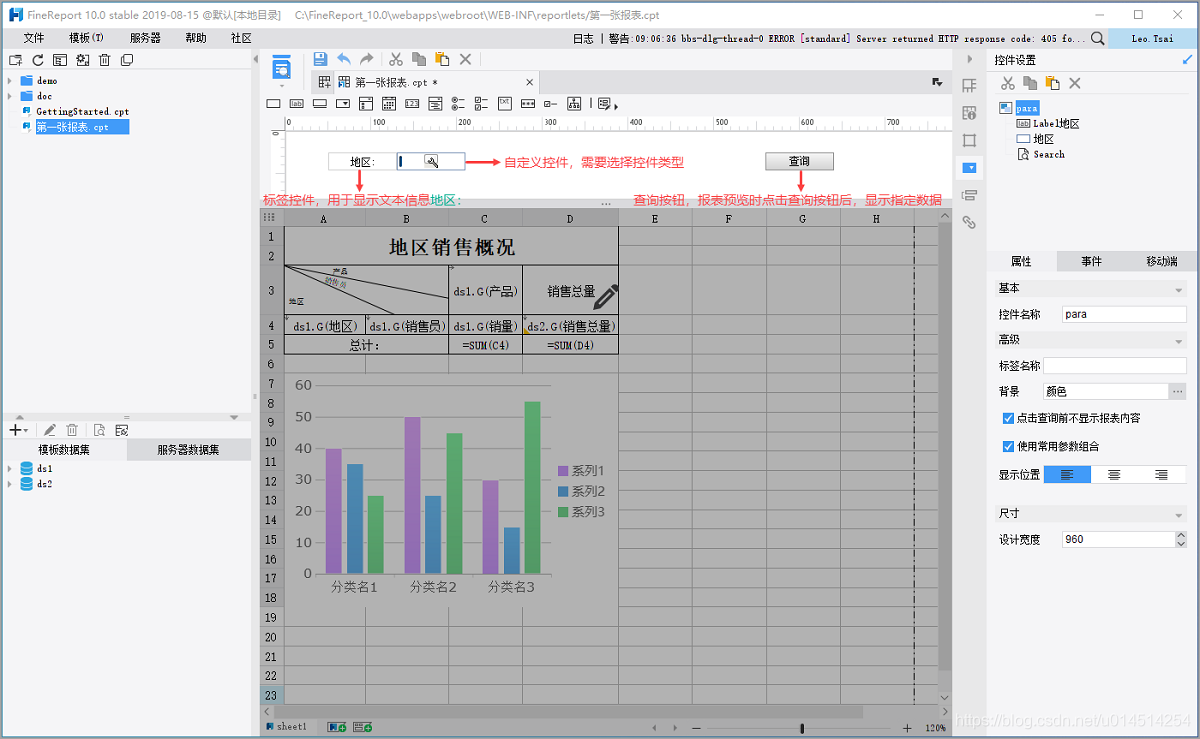Open dropdown arrow beside plus in dataset toolbar
This screenshot has height=739, width=1200.
click(x=25, y=431)
